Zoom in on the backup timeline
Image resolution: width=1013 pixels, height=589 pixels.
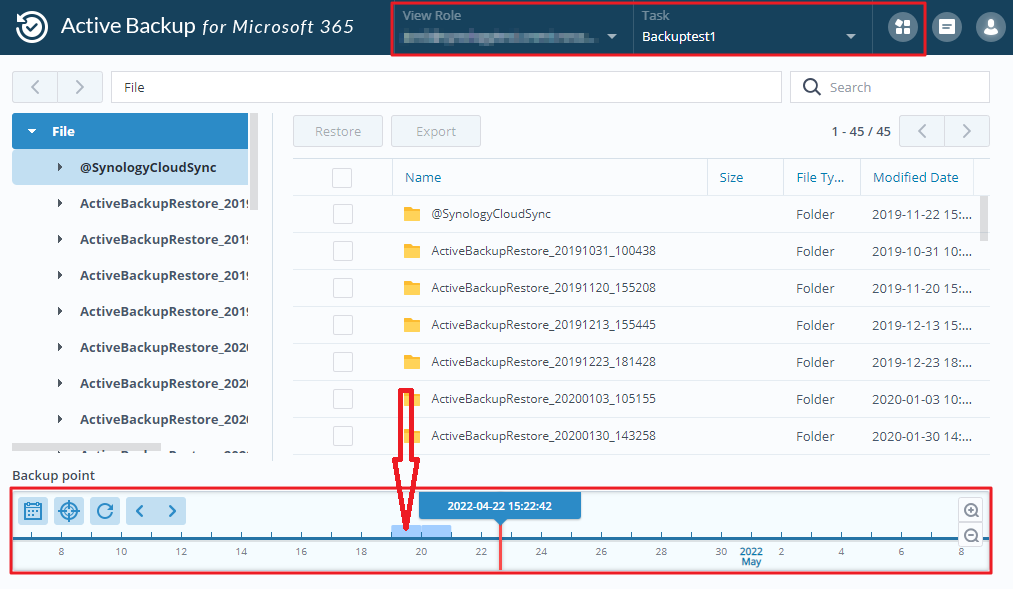coord(970,510)
